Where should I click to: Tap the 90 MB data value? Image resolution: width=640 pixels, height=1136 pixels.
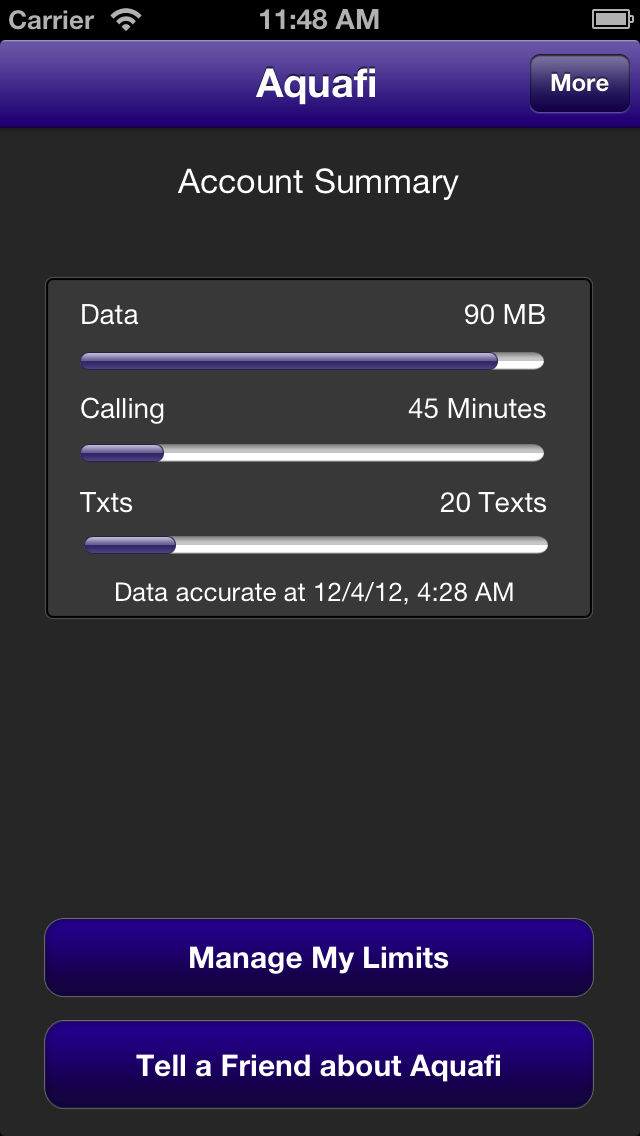coord(505,315)
